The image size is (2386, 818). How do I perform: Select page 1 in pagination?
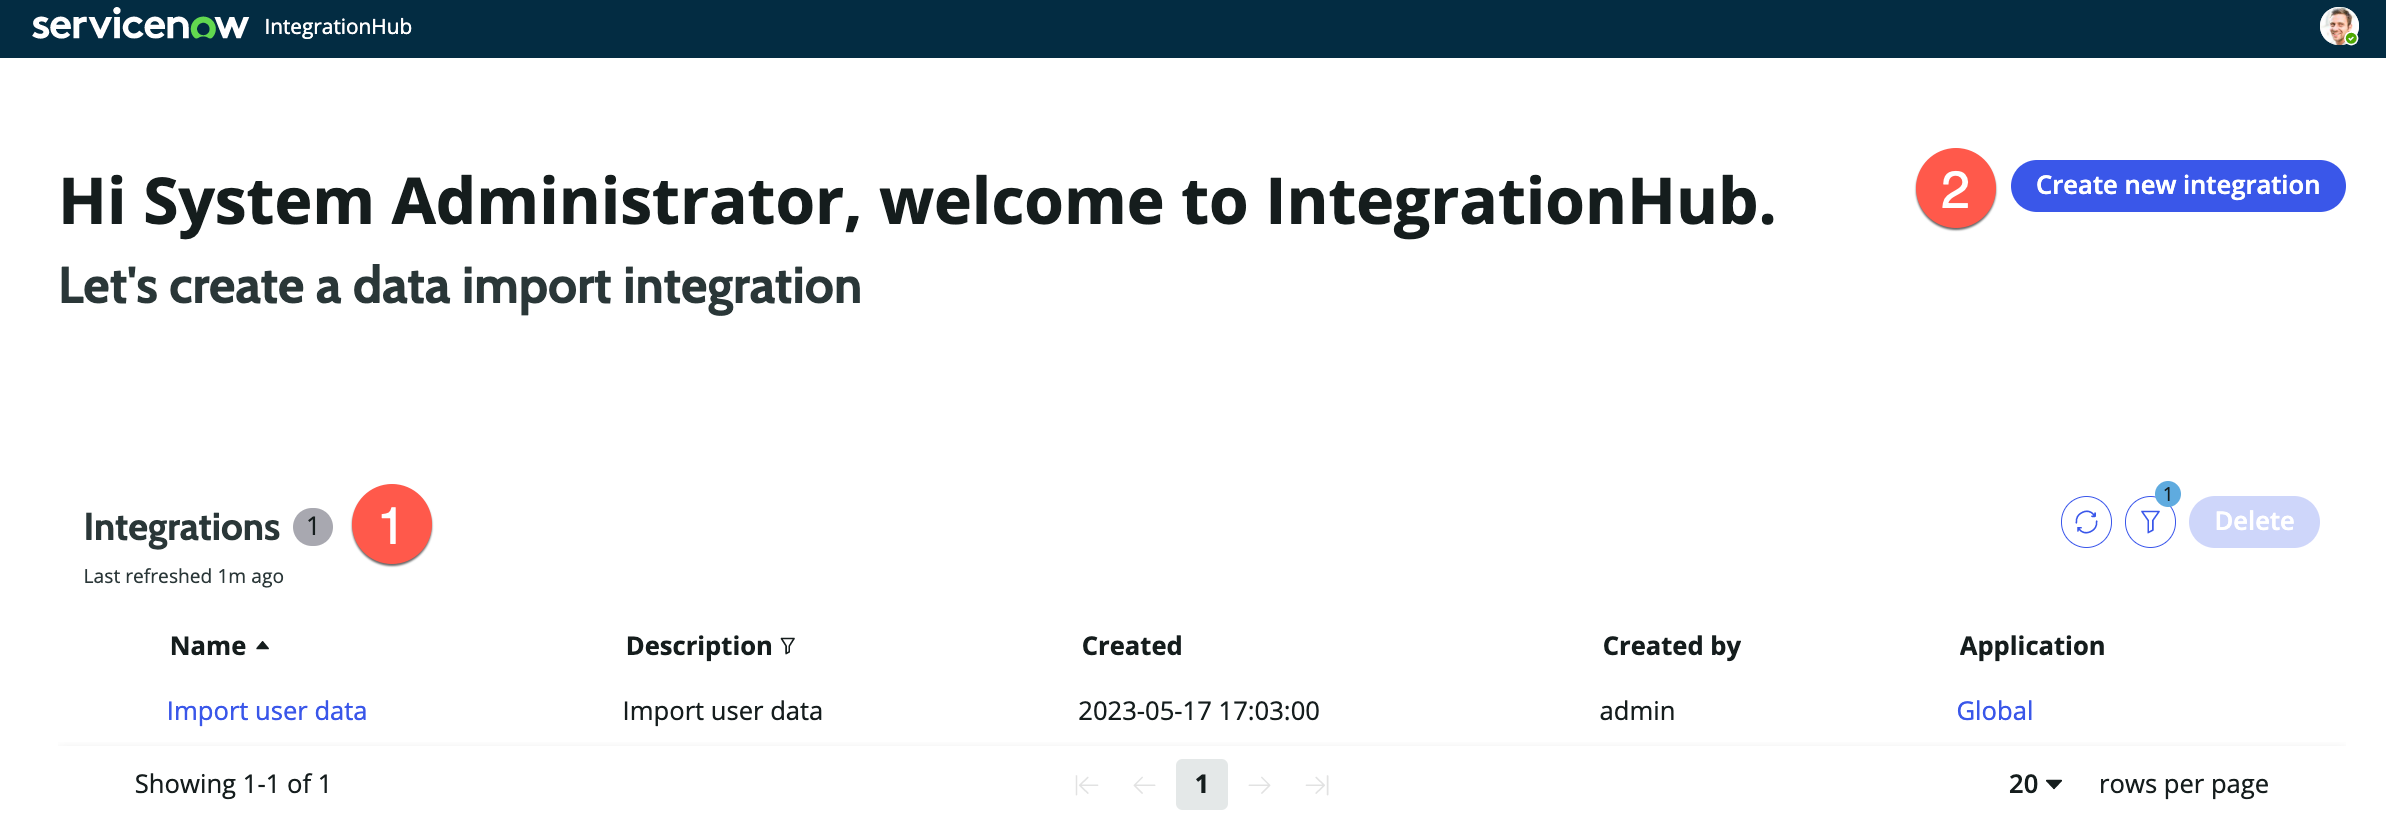coord(1202,785)
